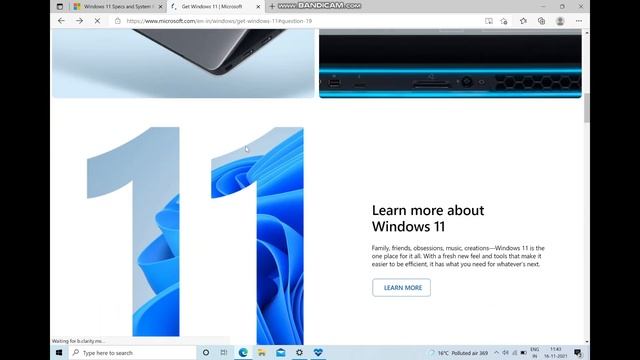Click the silver laptop image

point(183,63)
